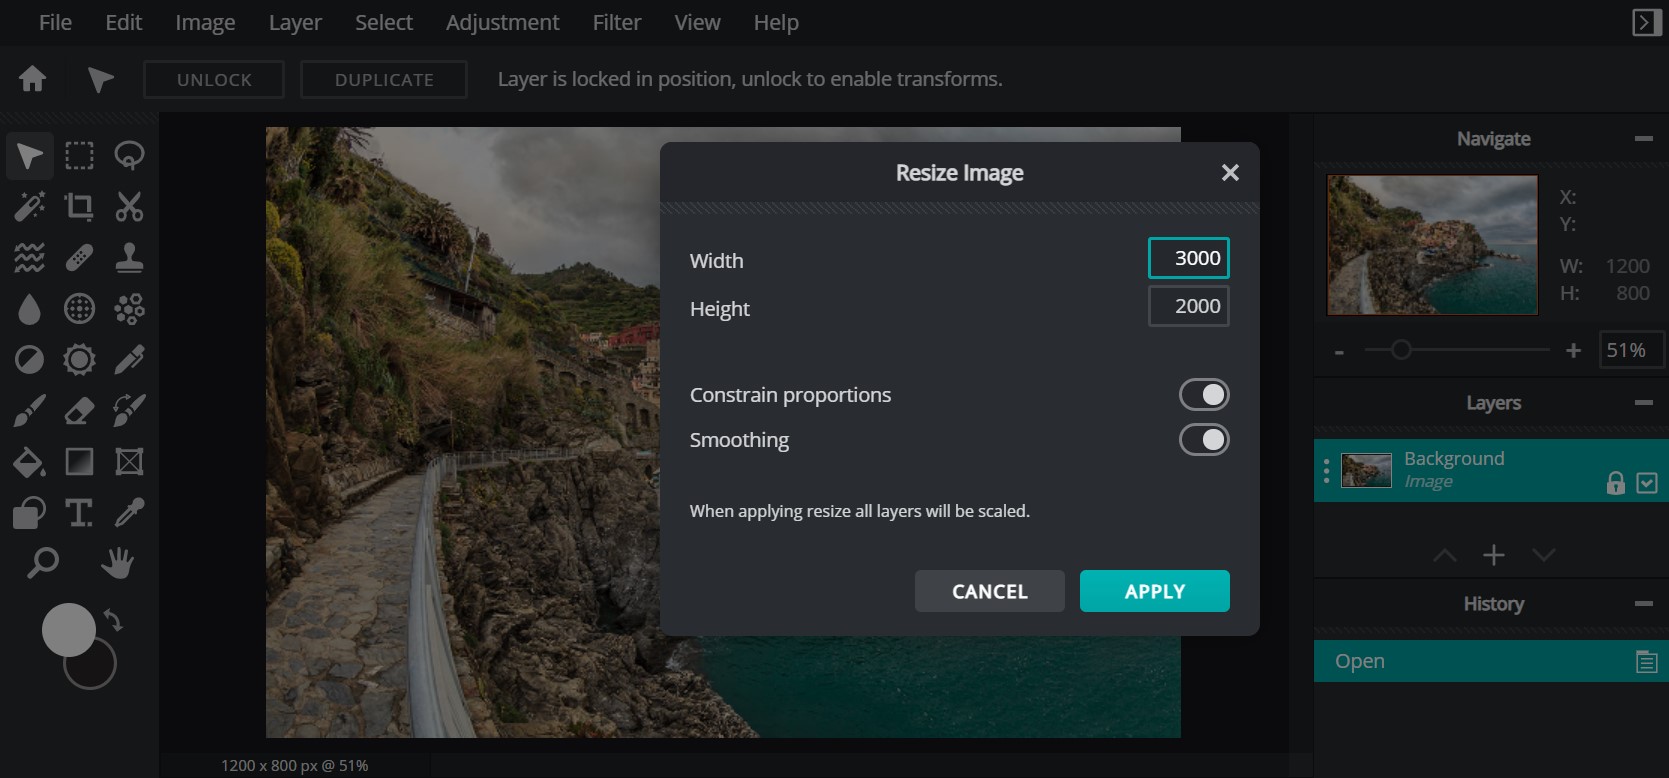Pick the Magic Wand tool
The image size is (1669, 778).
pyautogui.click(x=29, y=207)
